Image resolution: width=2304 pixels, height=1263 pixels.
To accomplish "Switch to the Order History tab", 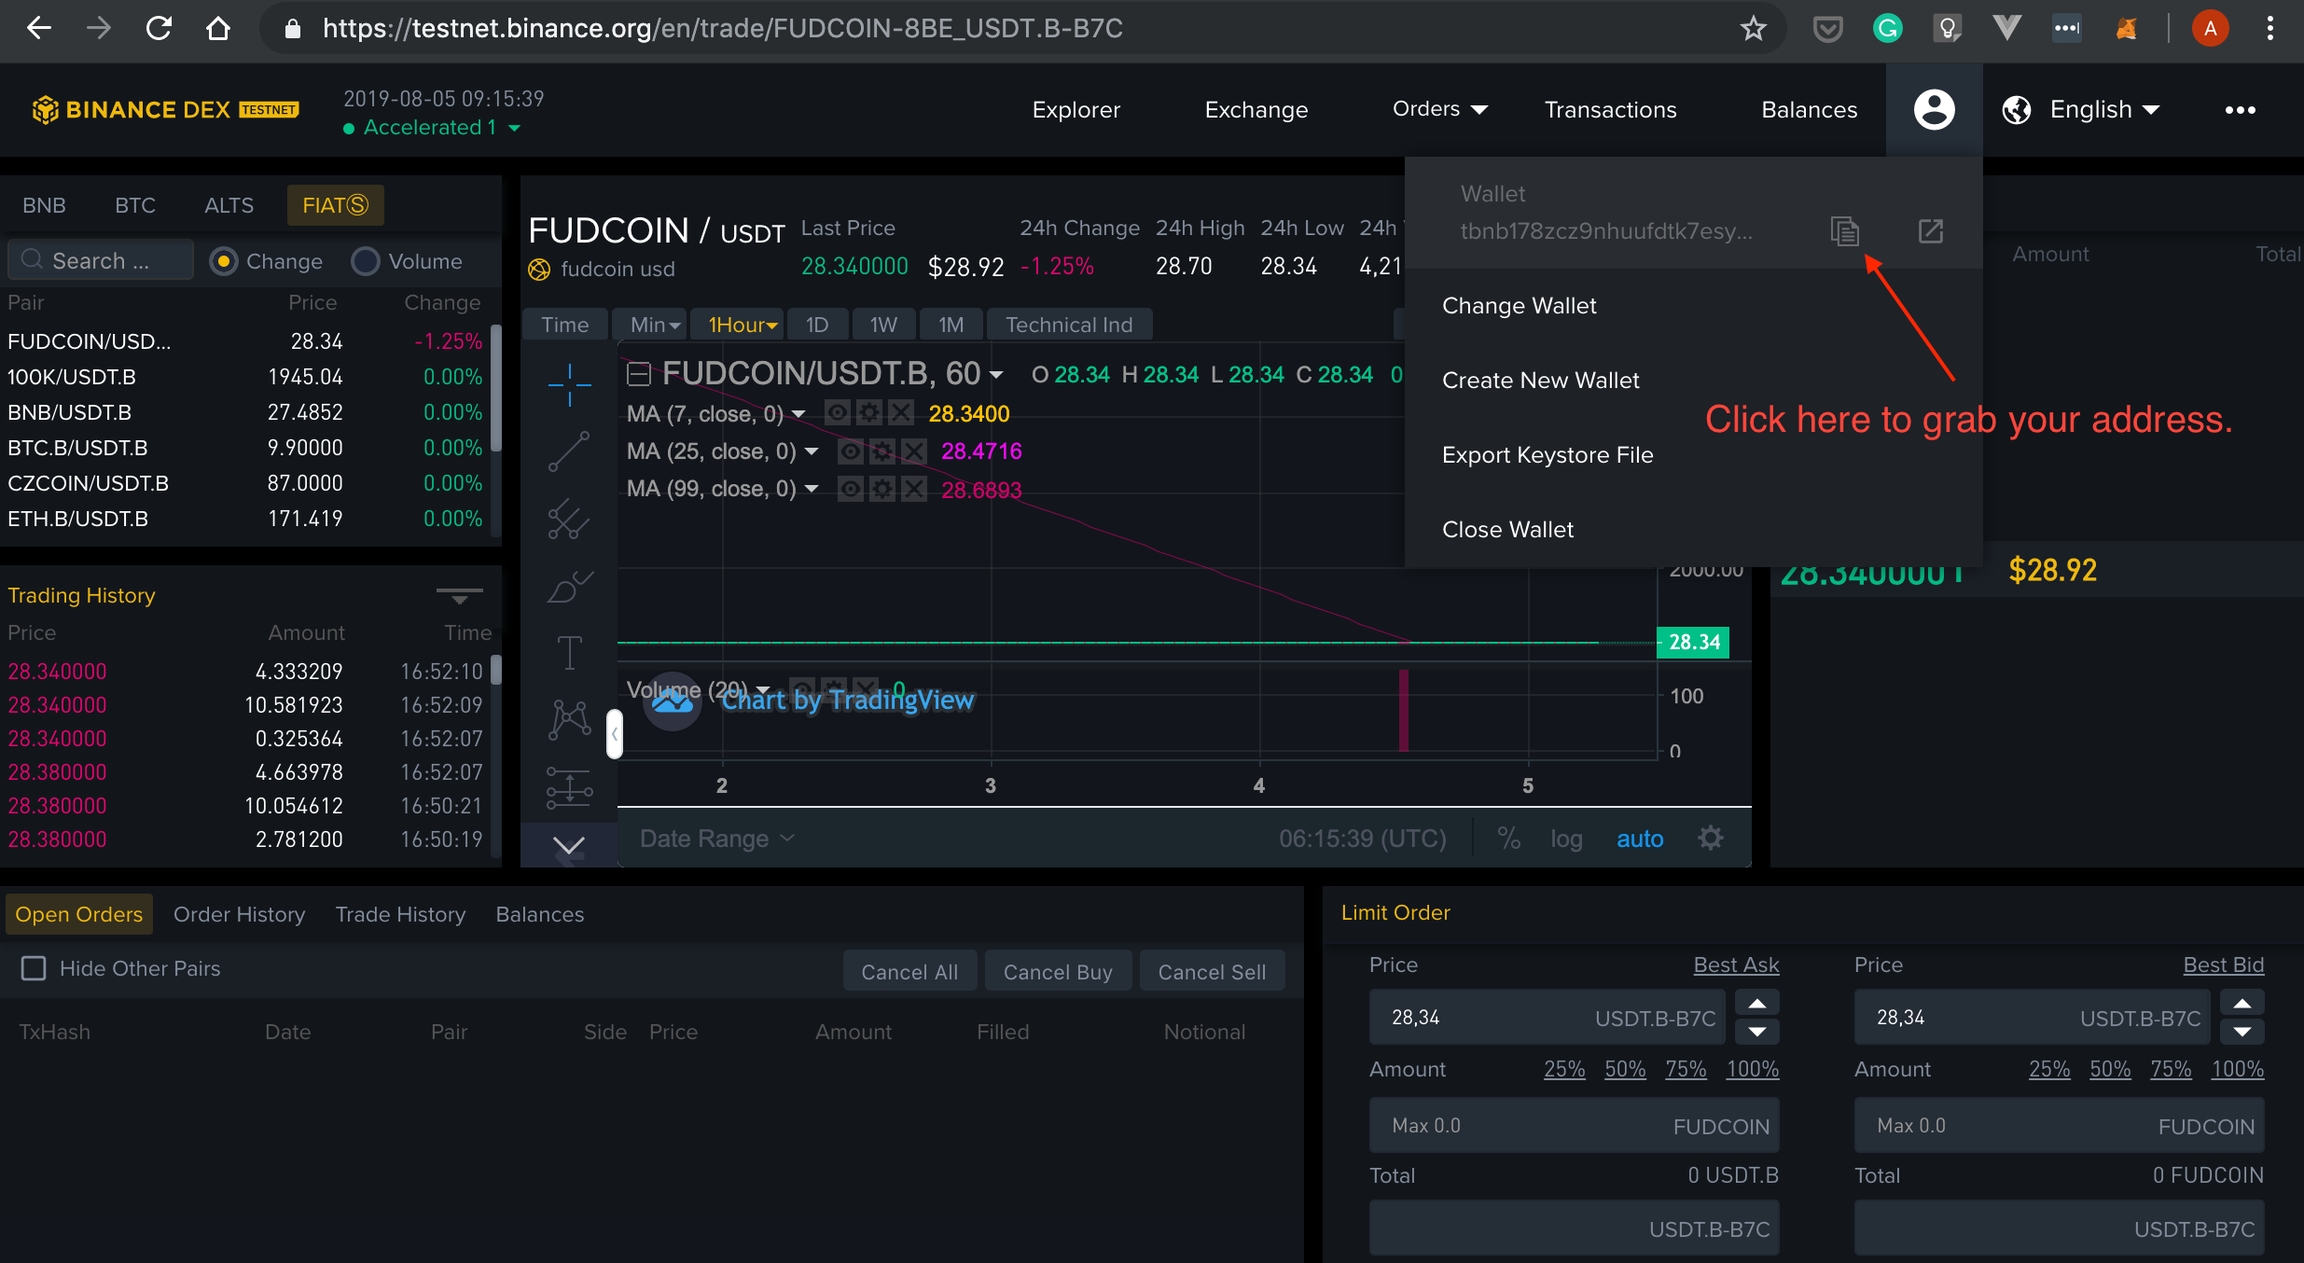I will point(239,914).
